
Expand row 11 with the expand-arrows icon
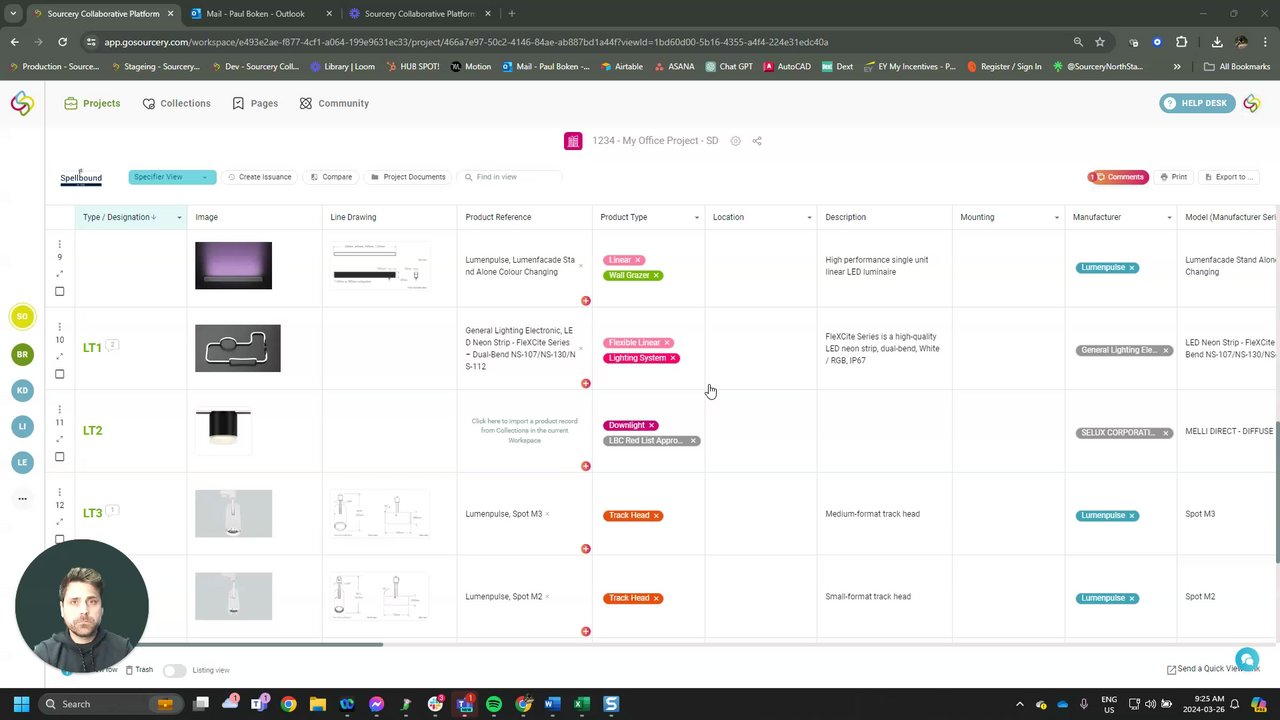[x=59, y=439]
